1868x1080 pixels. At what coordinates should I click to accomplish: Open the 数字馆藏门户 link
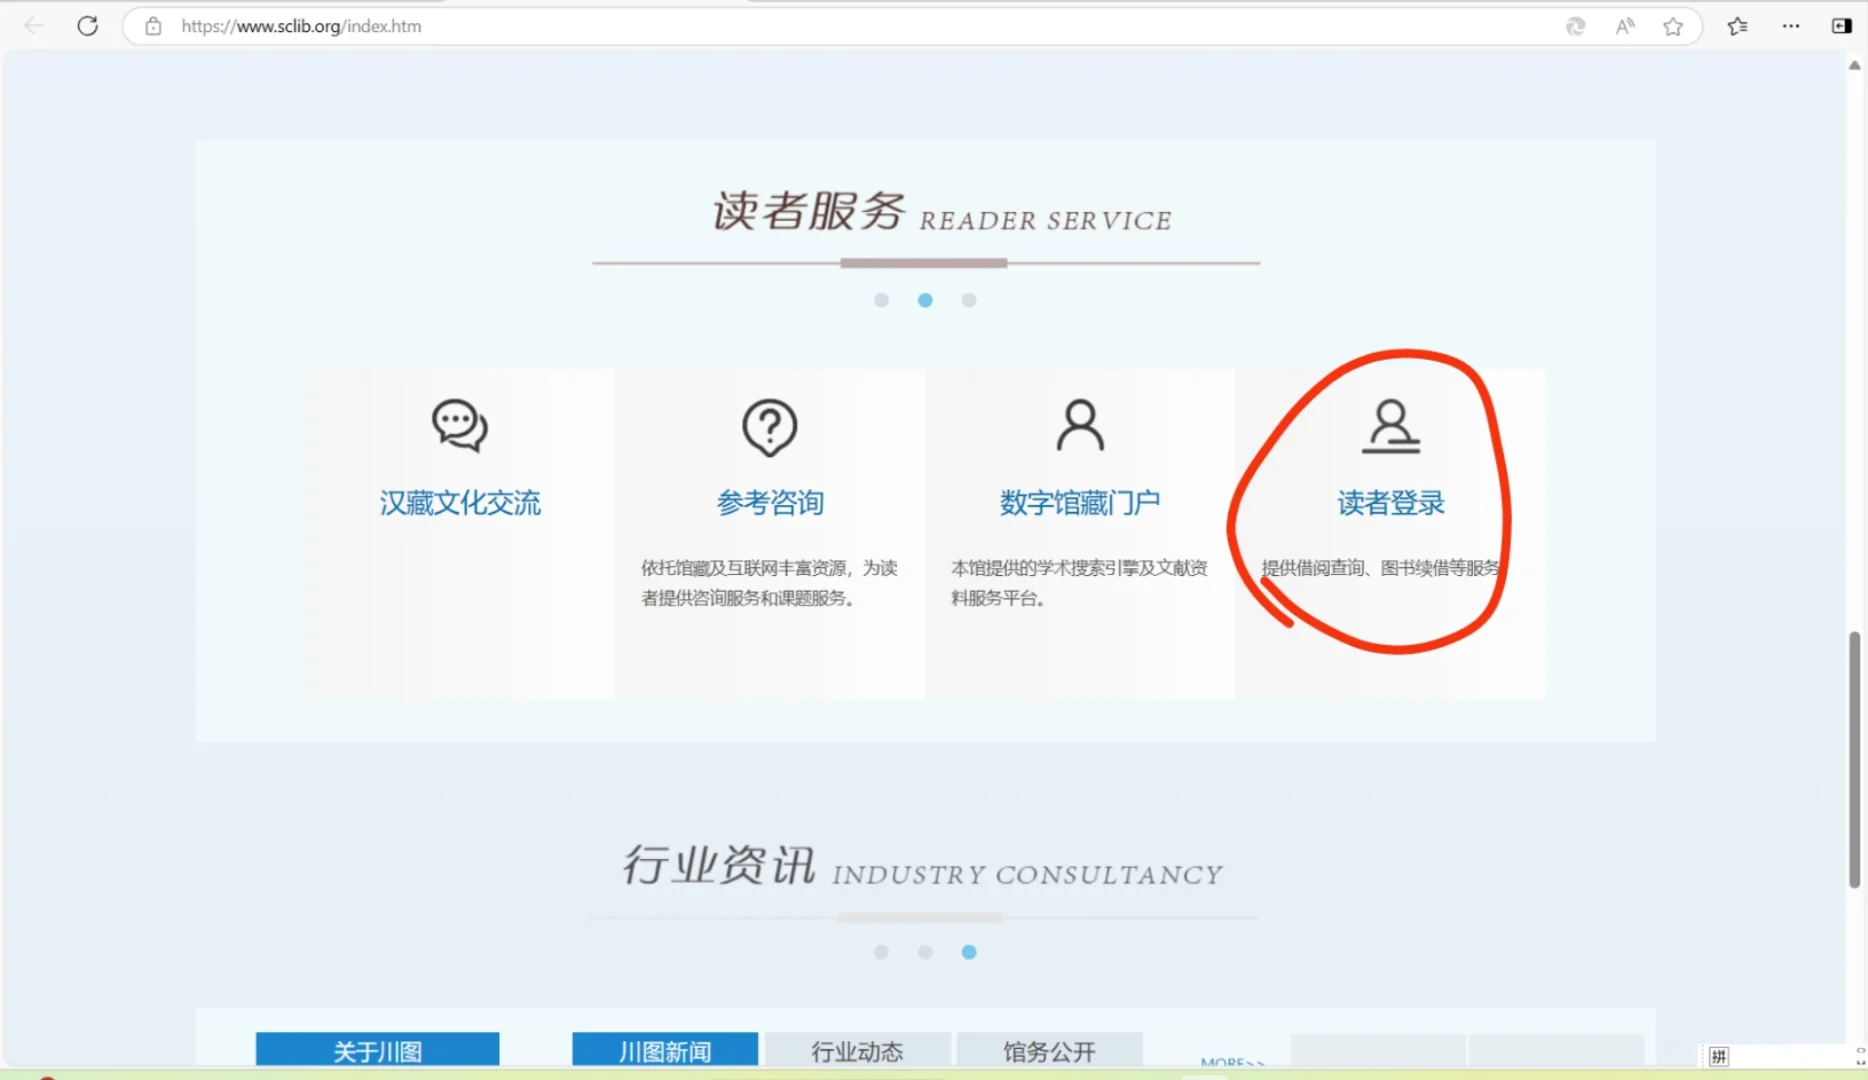pos(1080,503)
